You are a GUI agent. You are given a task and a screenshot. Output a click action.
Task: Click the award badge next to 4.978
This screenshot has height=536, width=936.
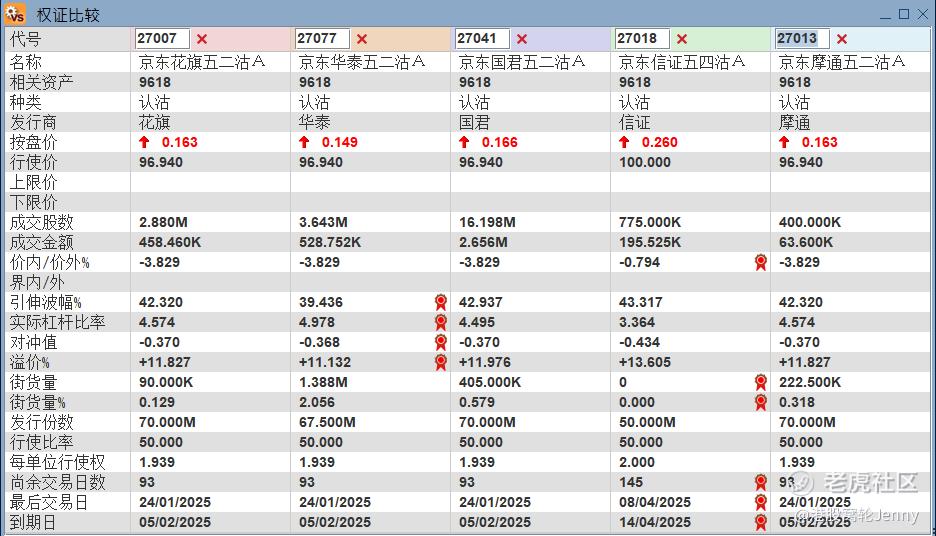point(441,322)
